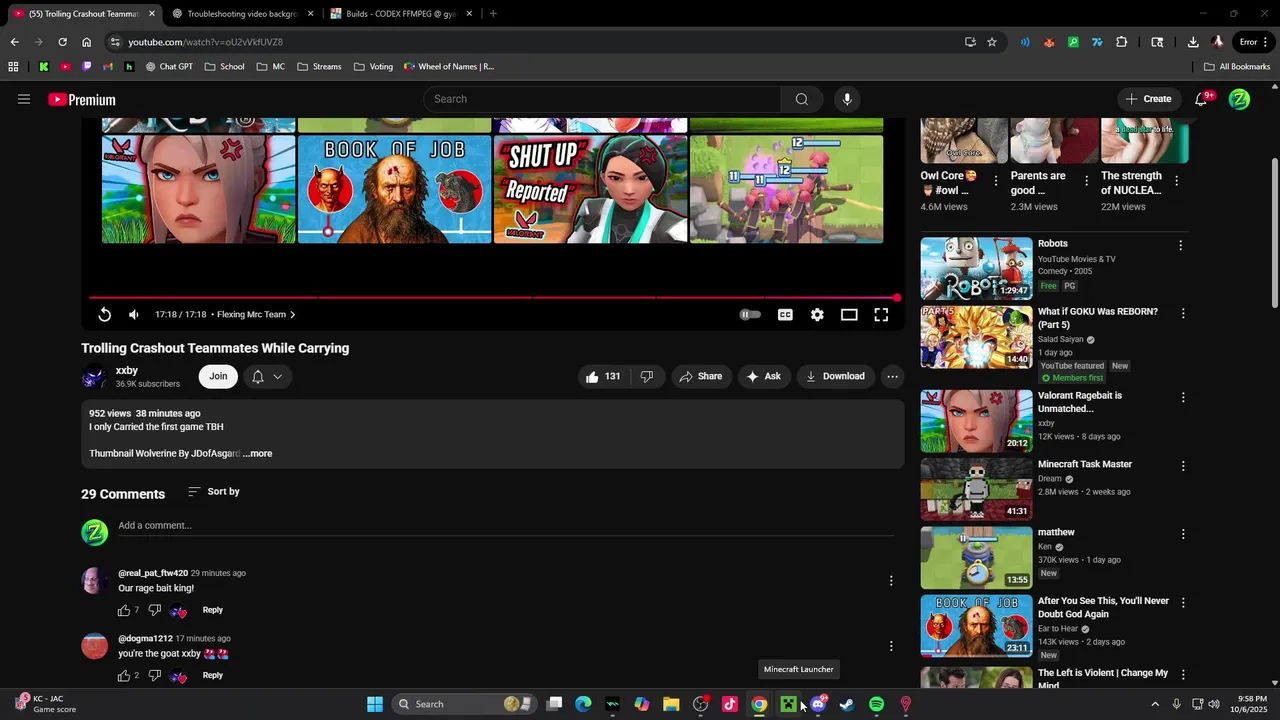Open Chrome downloads
Image resolution: width=1280 pixels, height=720 pixels.
(x=1193, y=42)
